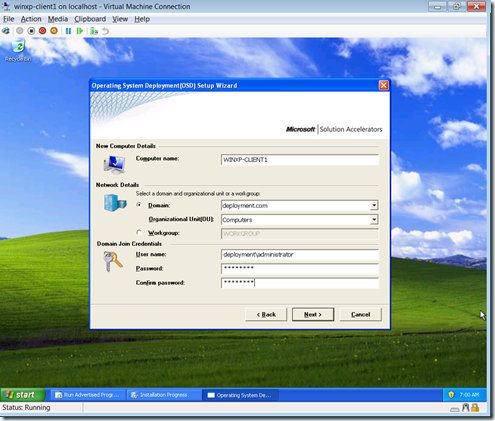Click the red Shut Down toolbar icon
The image size is (495, 421).
(x=42, y=31)
